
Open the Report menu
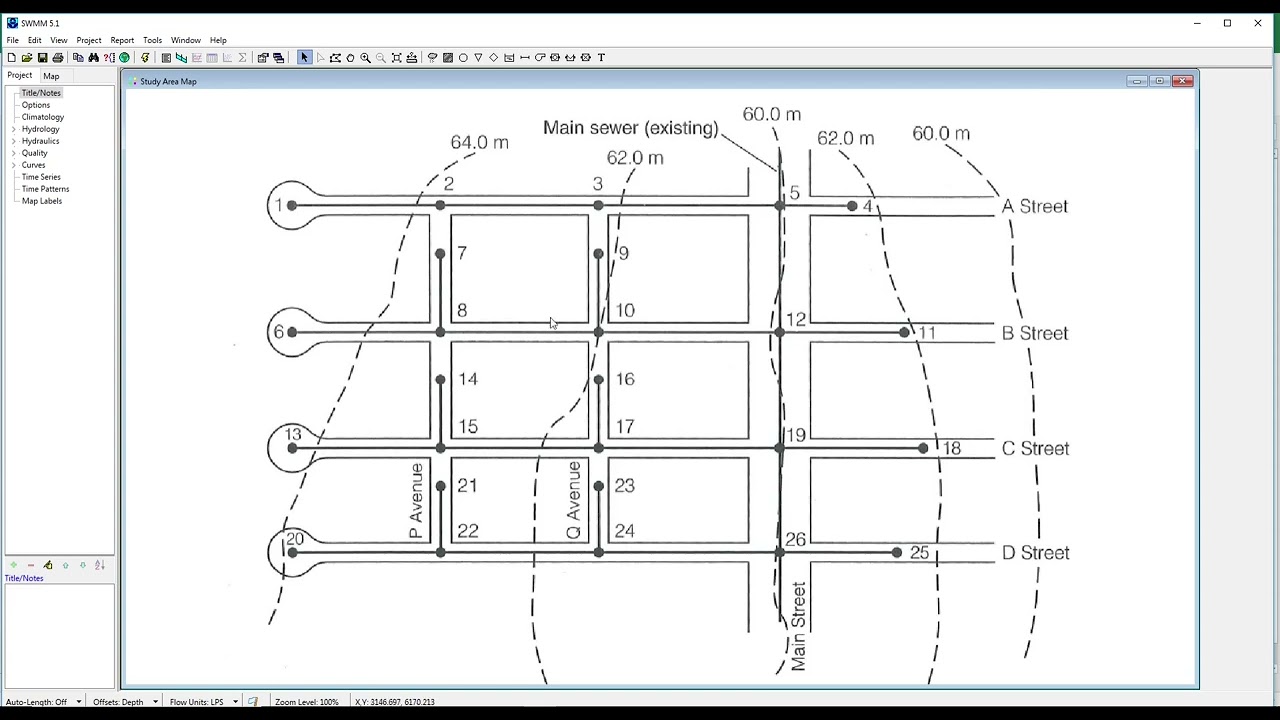pyautogui.click(x=122, y=40)
